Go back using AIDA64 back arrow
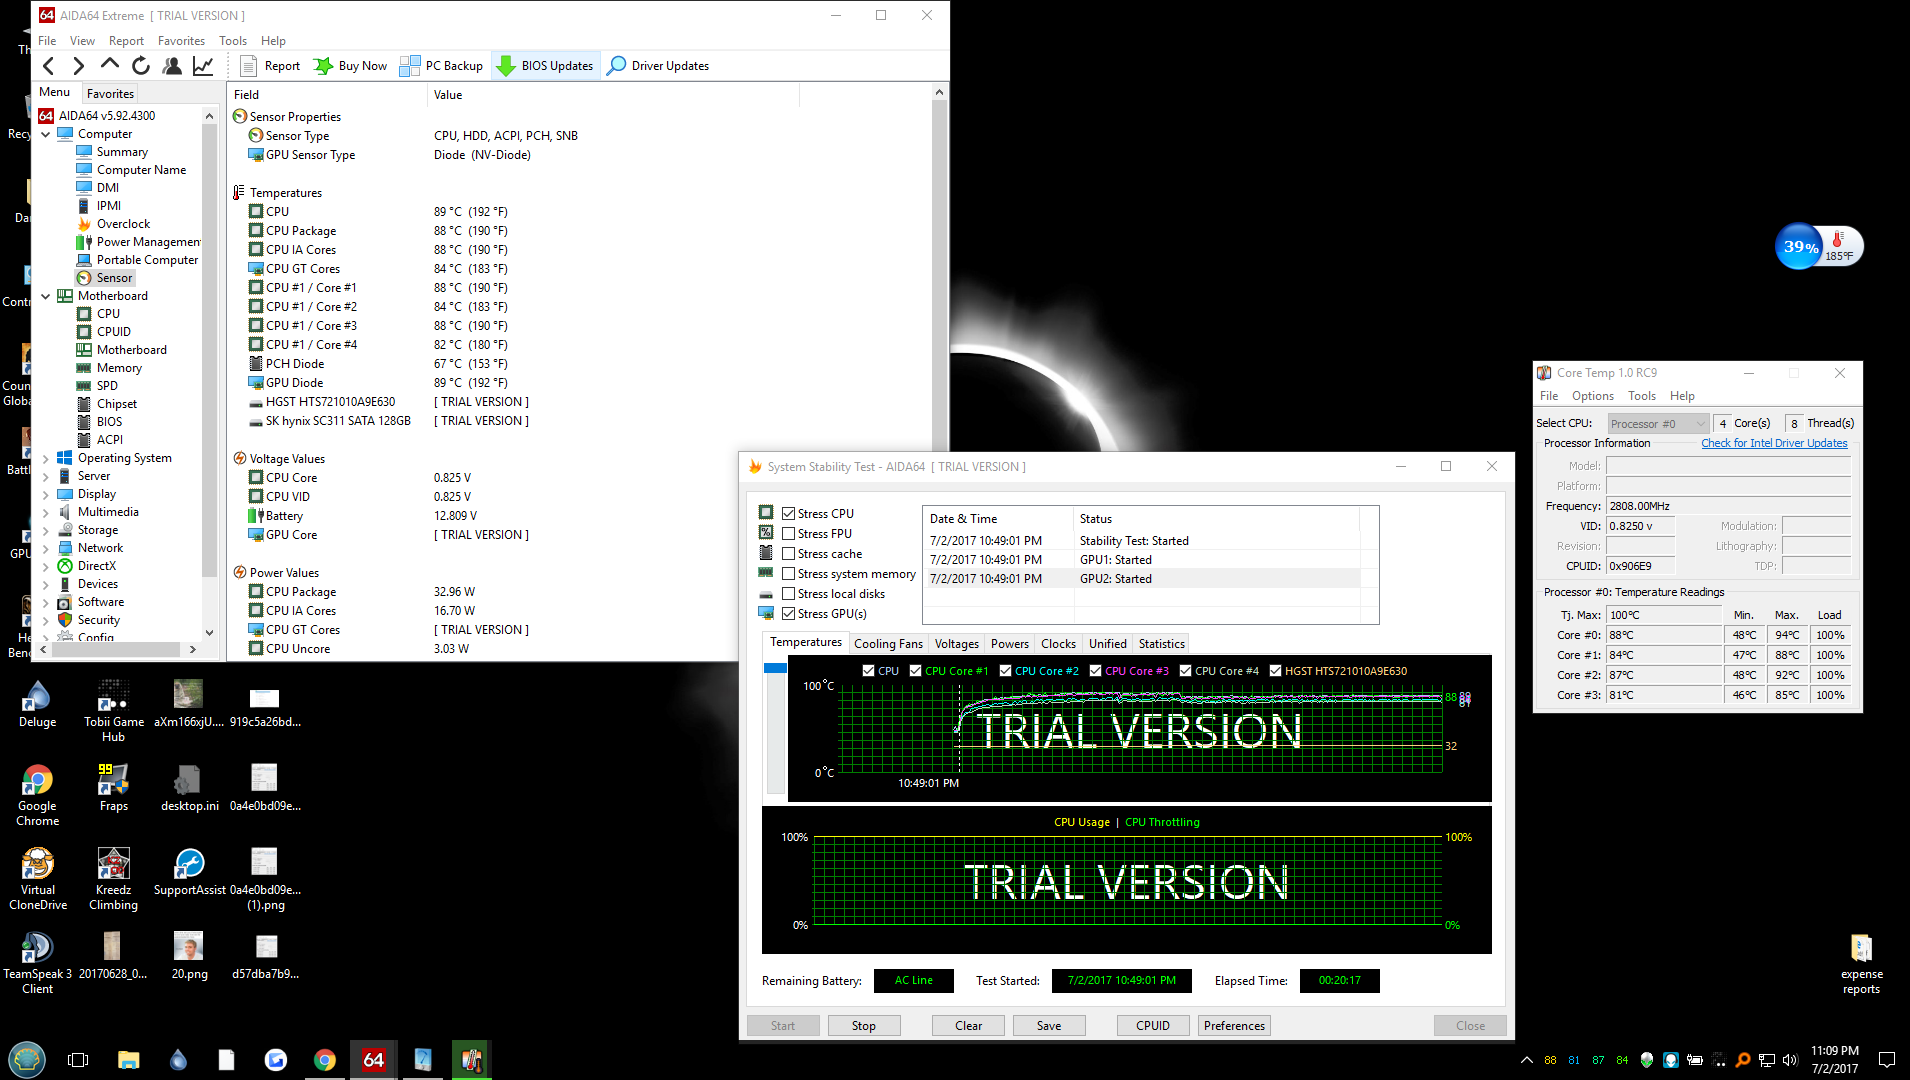 point(48,66)
